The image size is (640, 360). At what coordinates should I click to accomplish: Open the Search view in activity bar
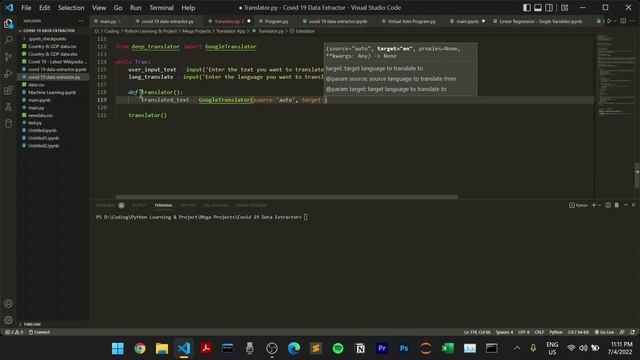[x=8, y=40]
